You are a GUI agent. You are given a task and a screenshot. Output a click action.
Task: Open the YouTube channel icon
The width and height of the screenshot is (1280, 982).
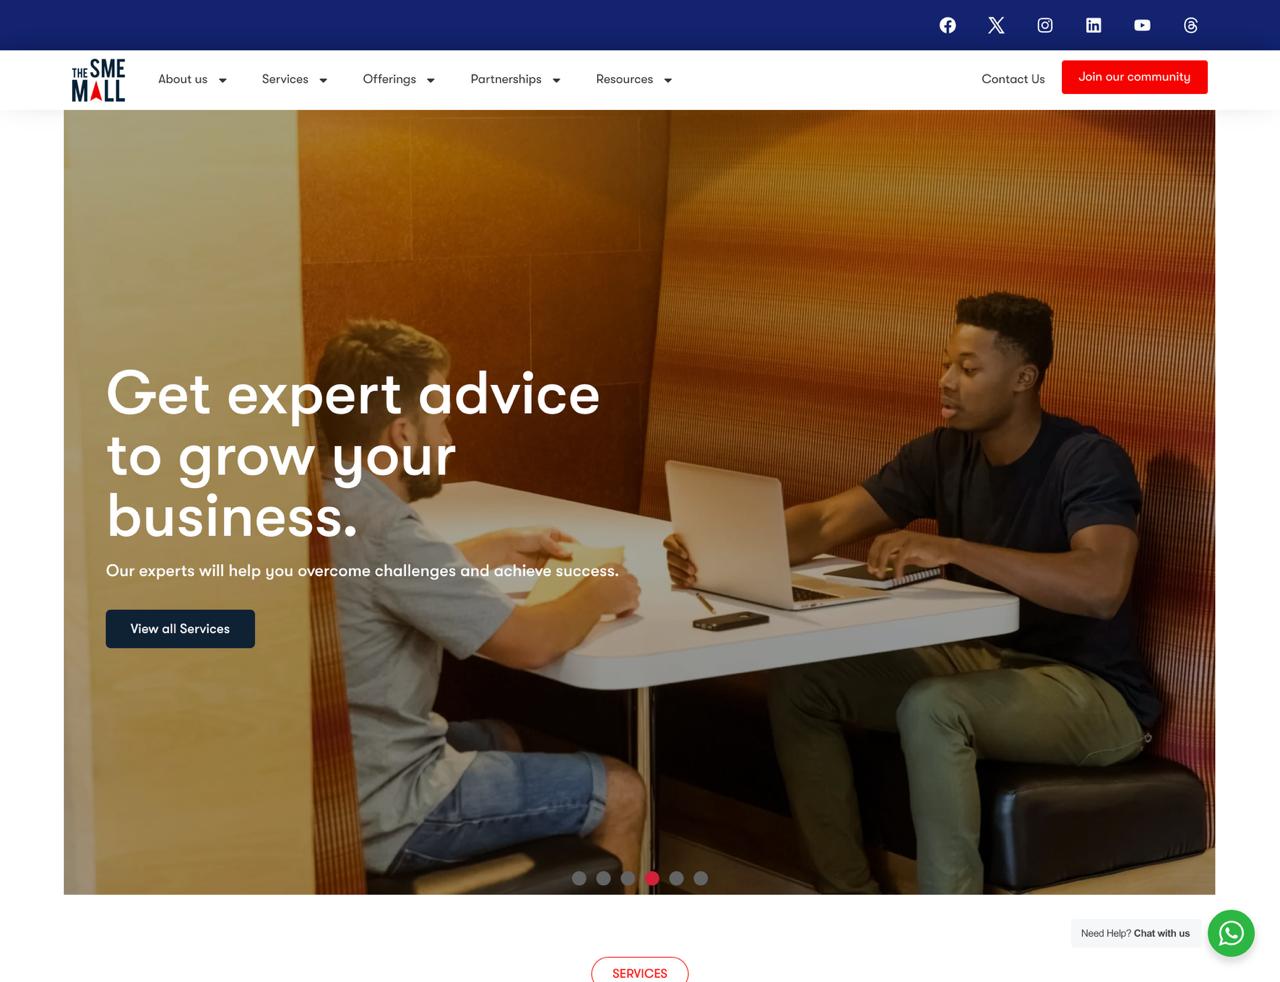[x=1142, y=25]
